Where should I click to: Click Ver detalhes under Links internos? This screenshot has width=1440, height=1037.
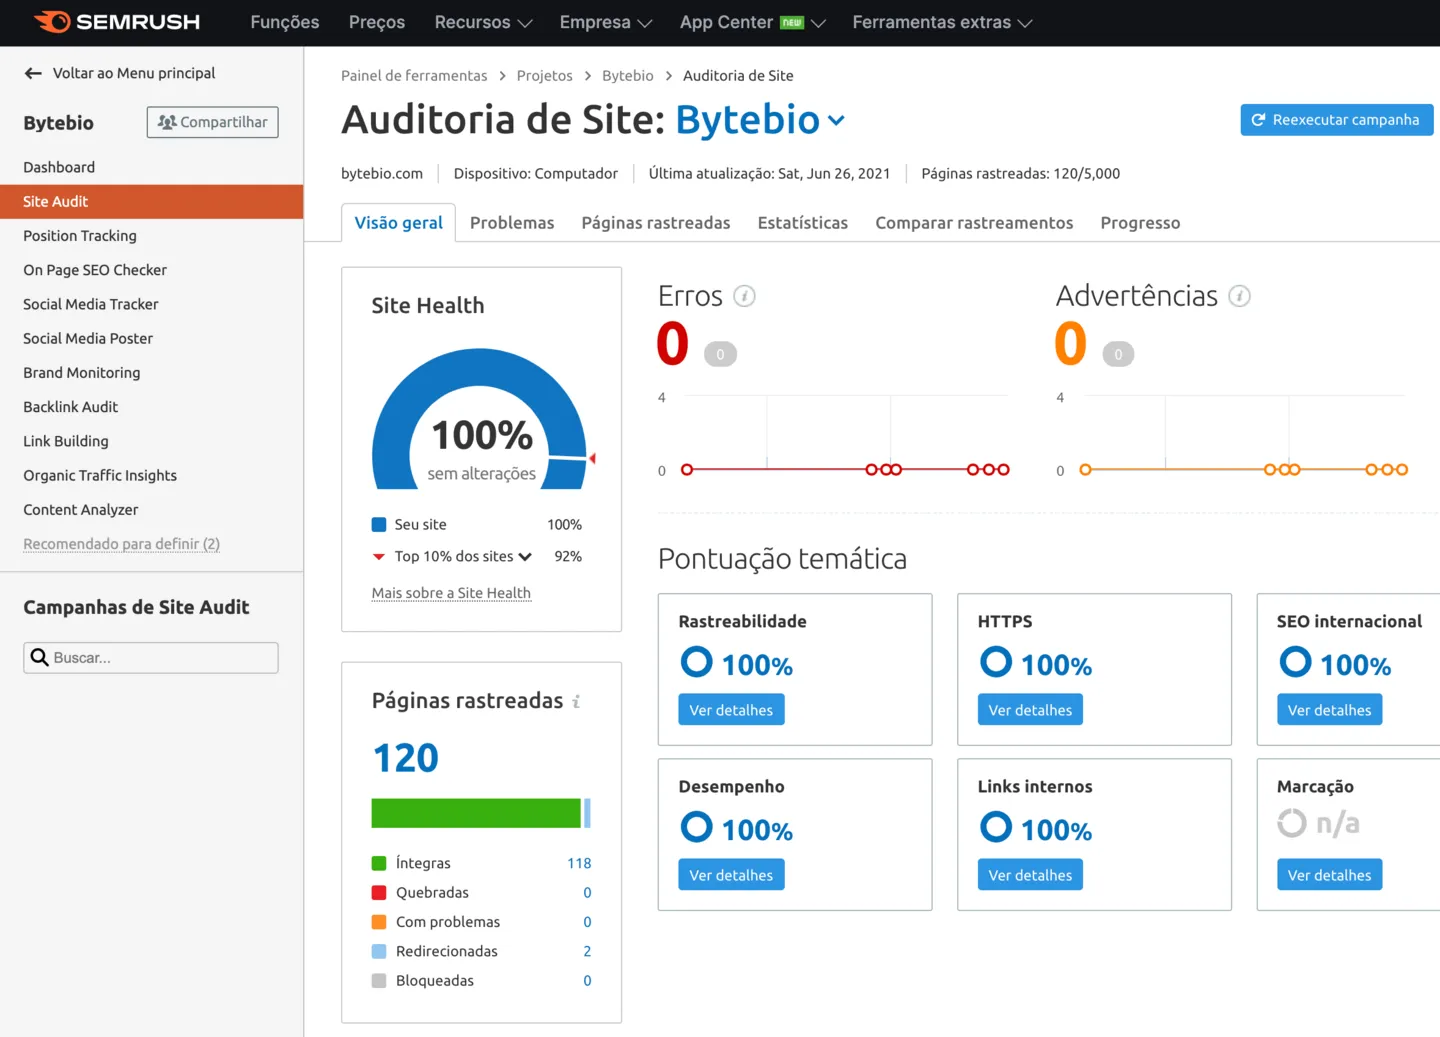click(1030, 875)
